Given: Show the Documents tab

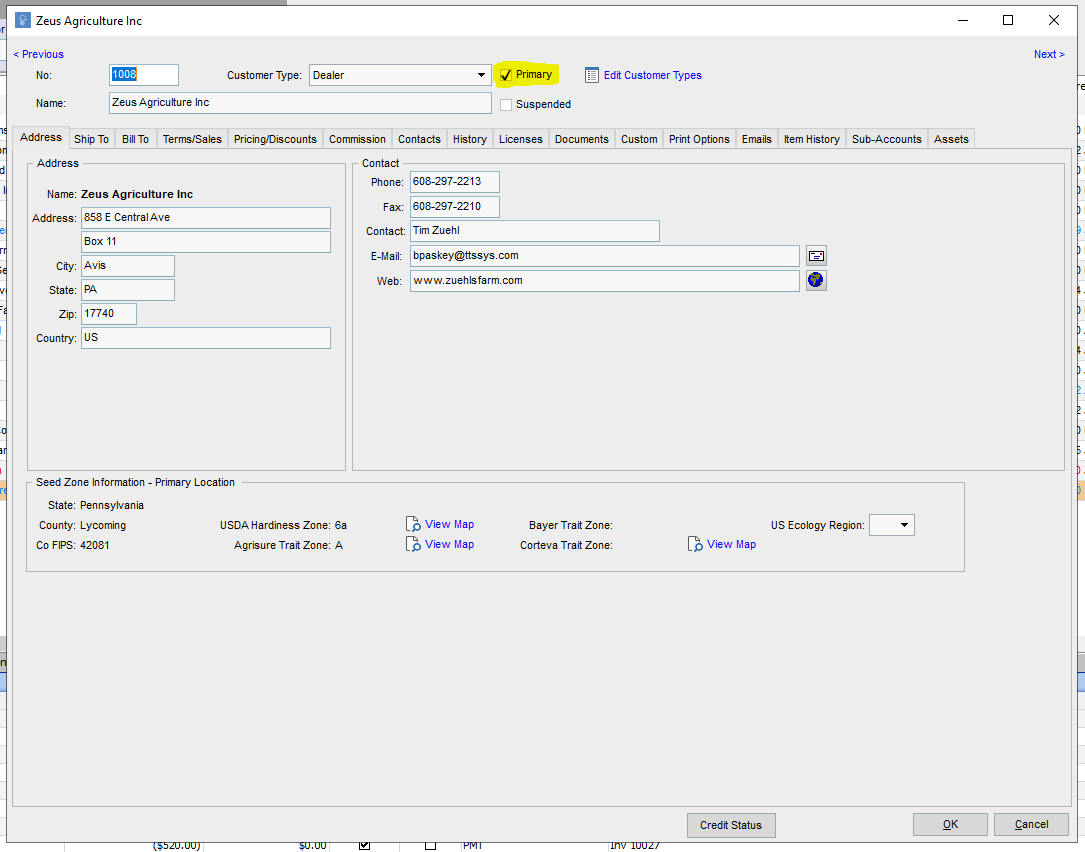Looking at the screenshot, I should (582, 139).
